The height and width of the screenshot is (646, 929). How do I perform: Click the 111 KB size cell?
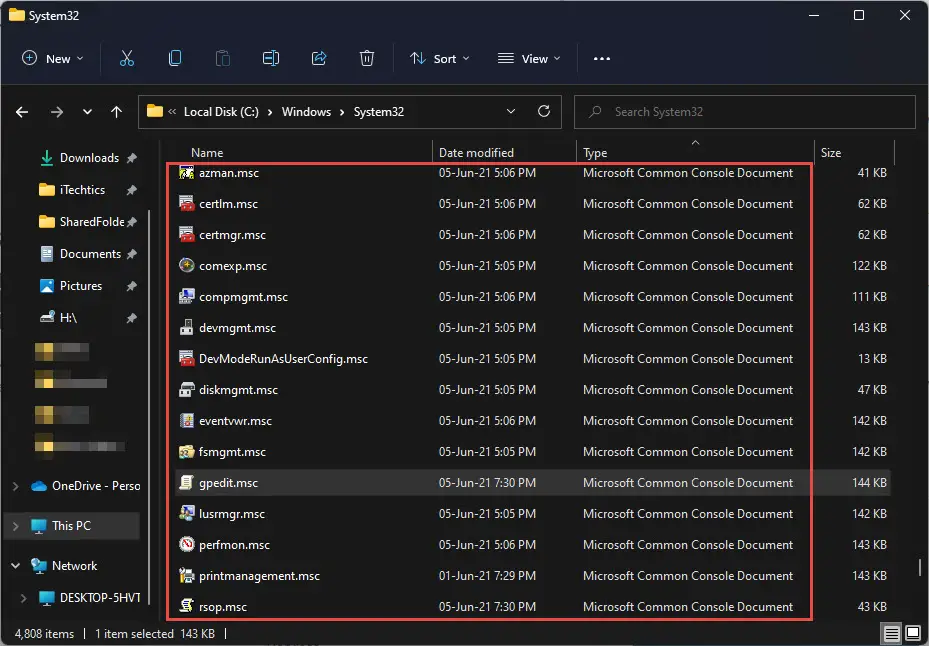click(869, 296)
